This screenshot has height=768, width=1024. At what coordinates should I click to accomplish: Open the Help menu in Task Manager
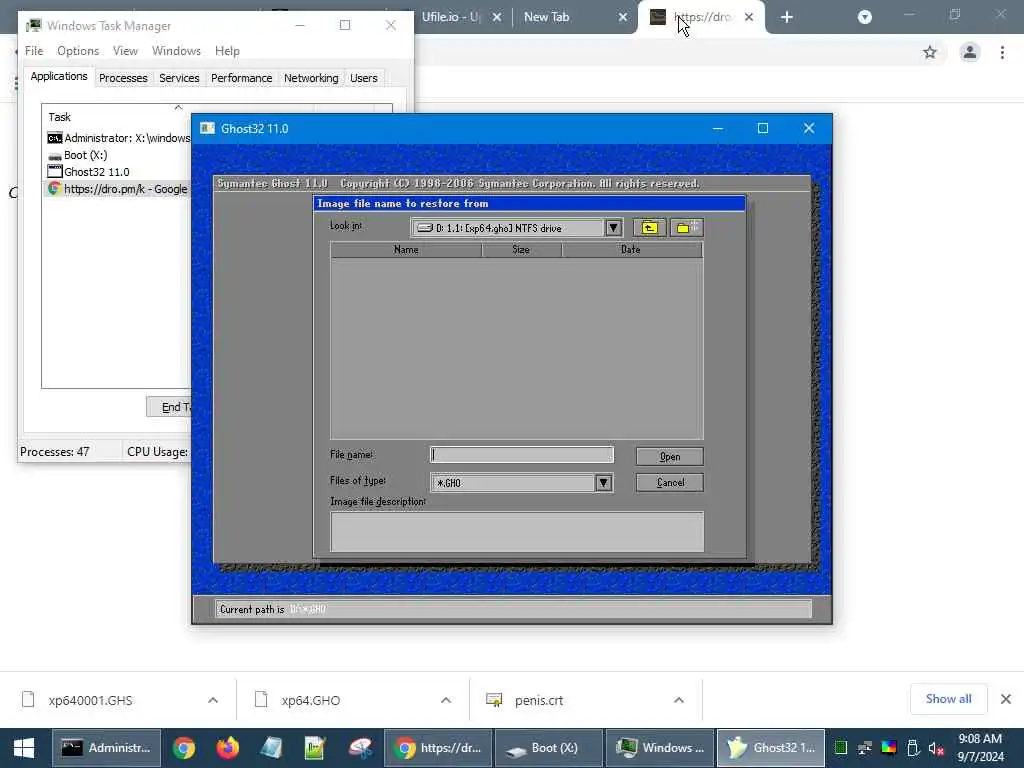click(x=227, y=51)
